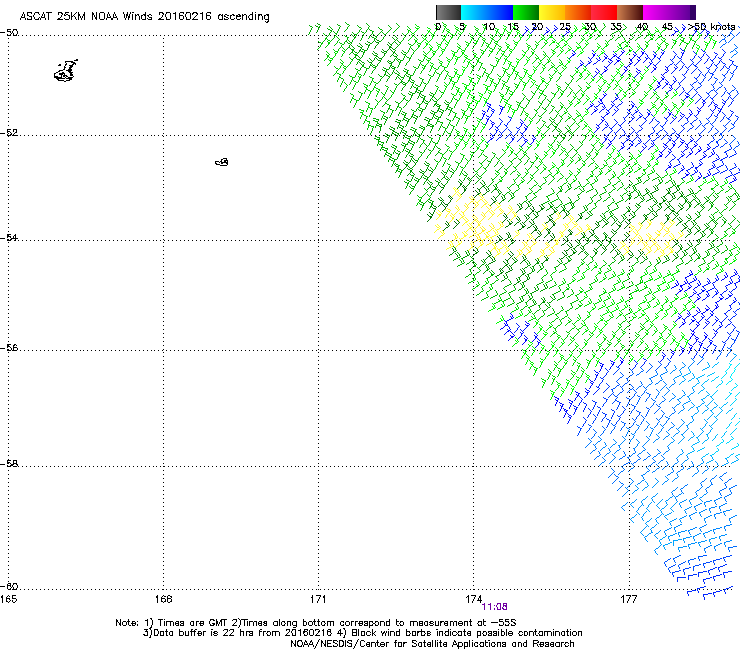
Task: Click the '10' knots legend label
Action: point(489,27)
